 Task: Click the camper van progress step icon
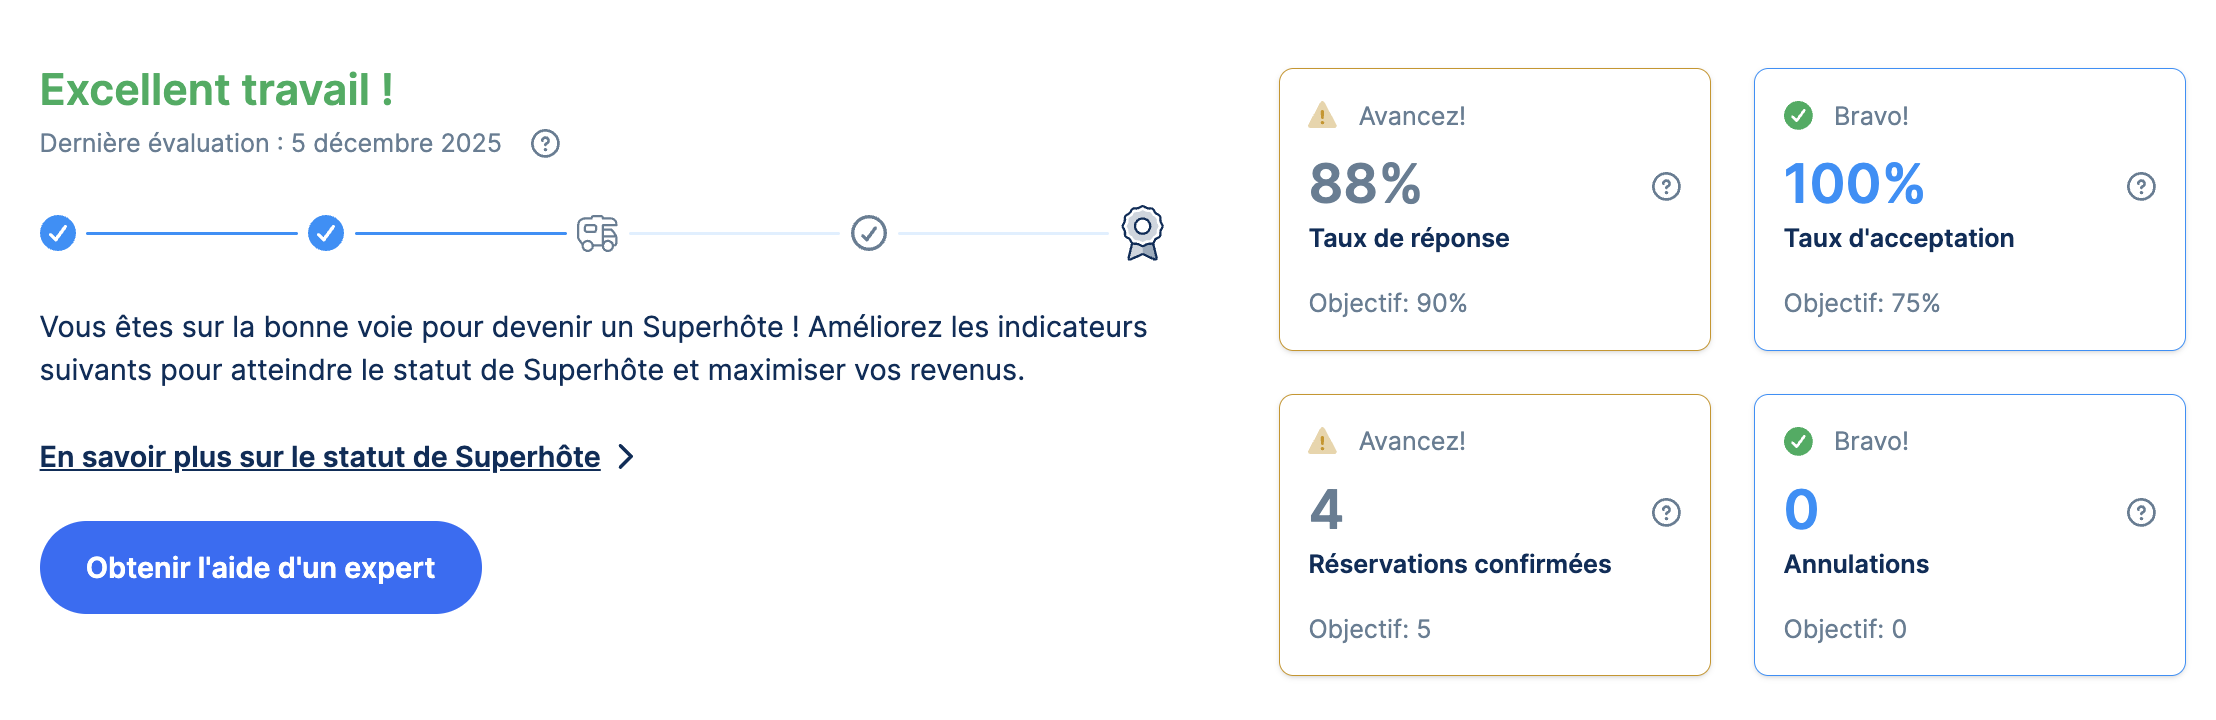[x=598, y=234]
